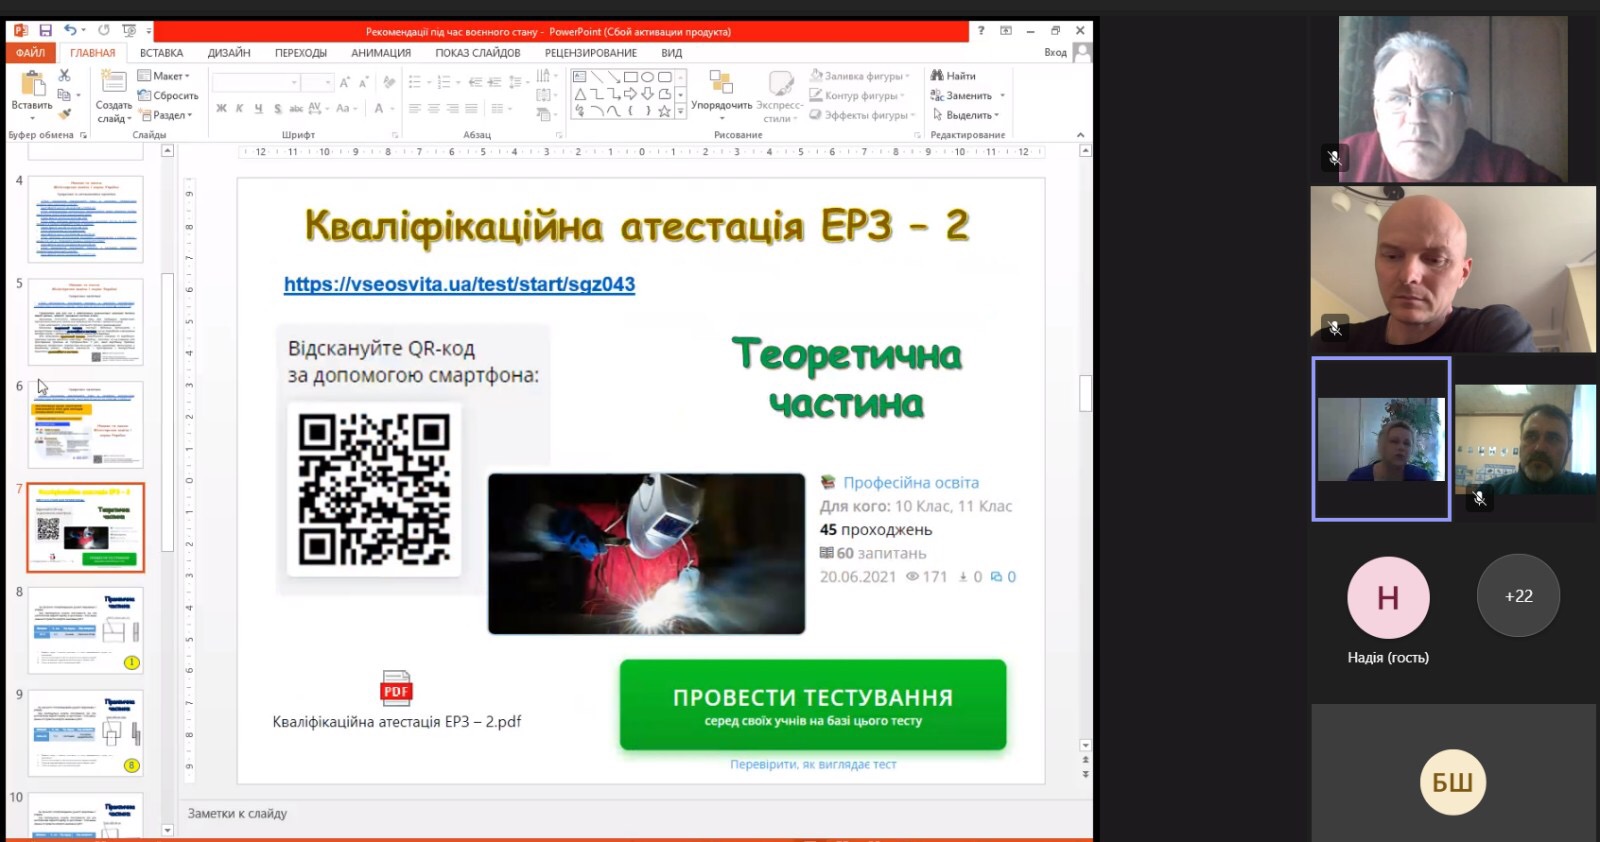Image resolution: width=1600 pixels, height=842 pixels.
Task: Toggle bold Ж formatting
Action: [221, 109]
